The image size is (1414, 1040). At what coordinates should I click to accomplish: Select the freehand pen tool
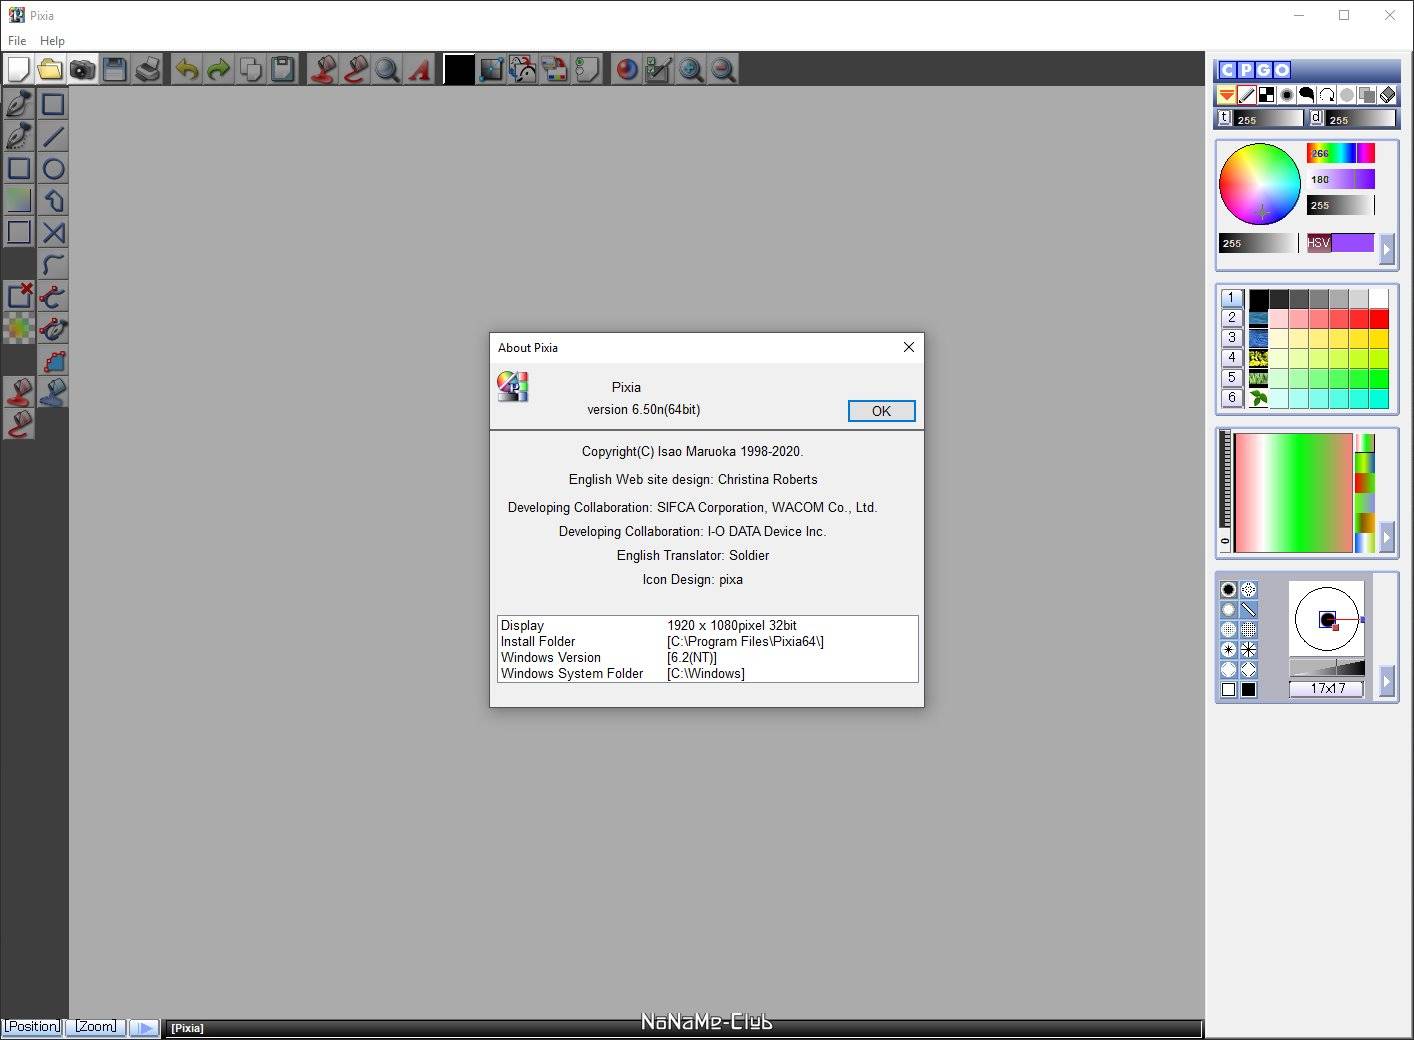(19, 104)
